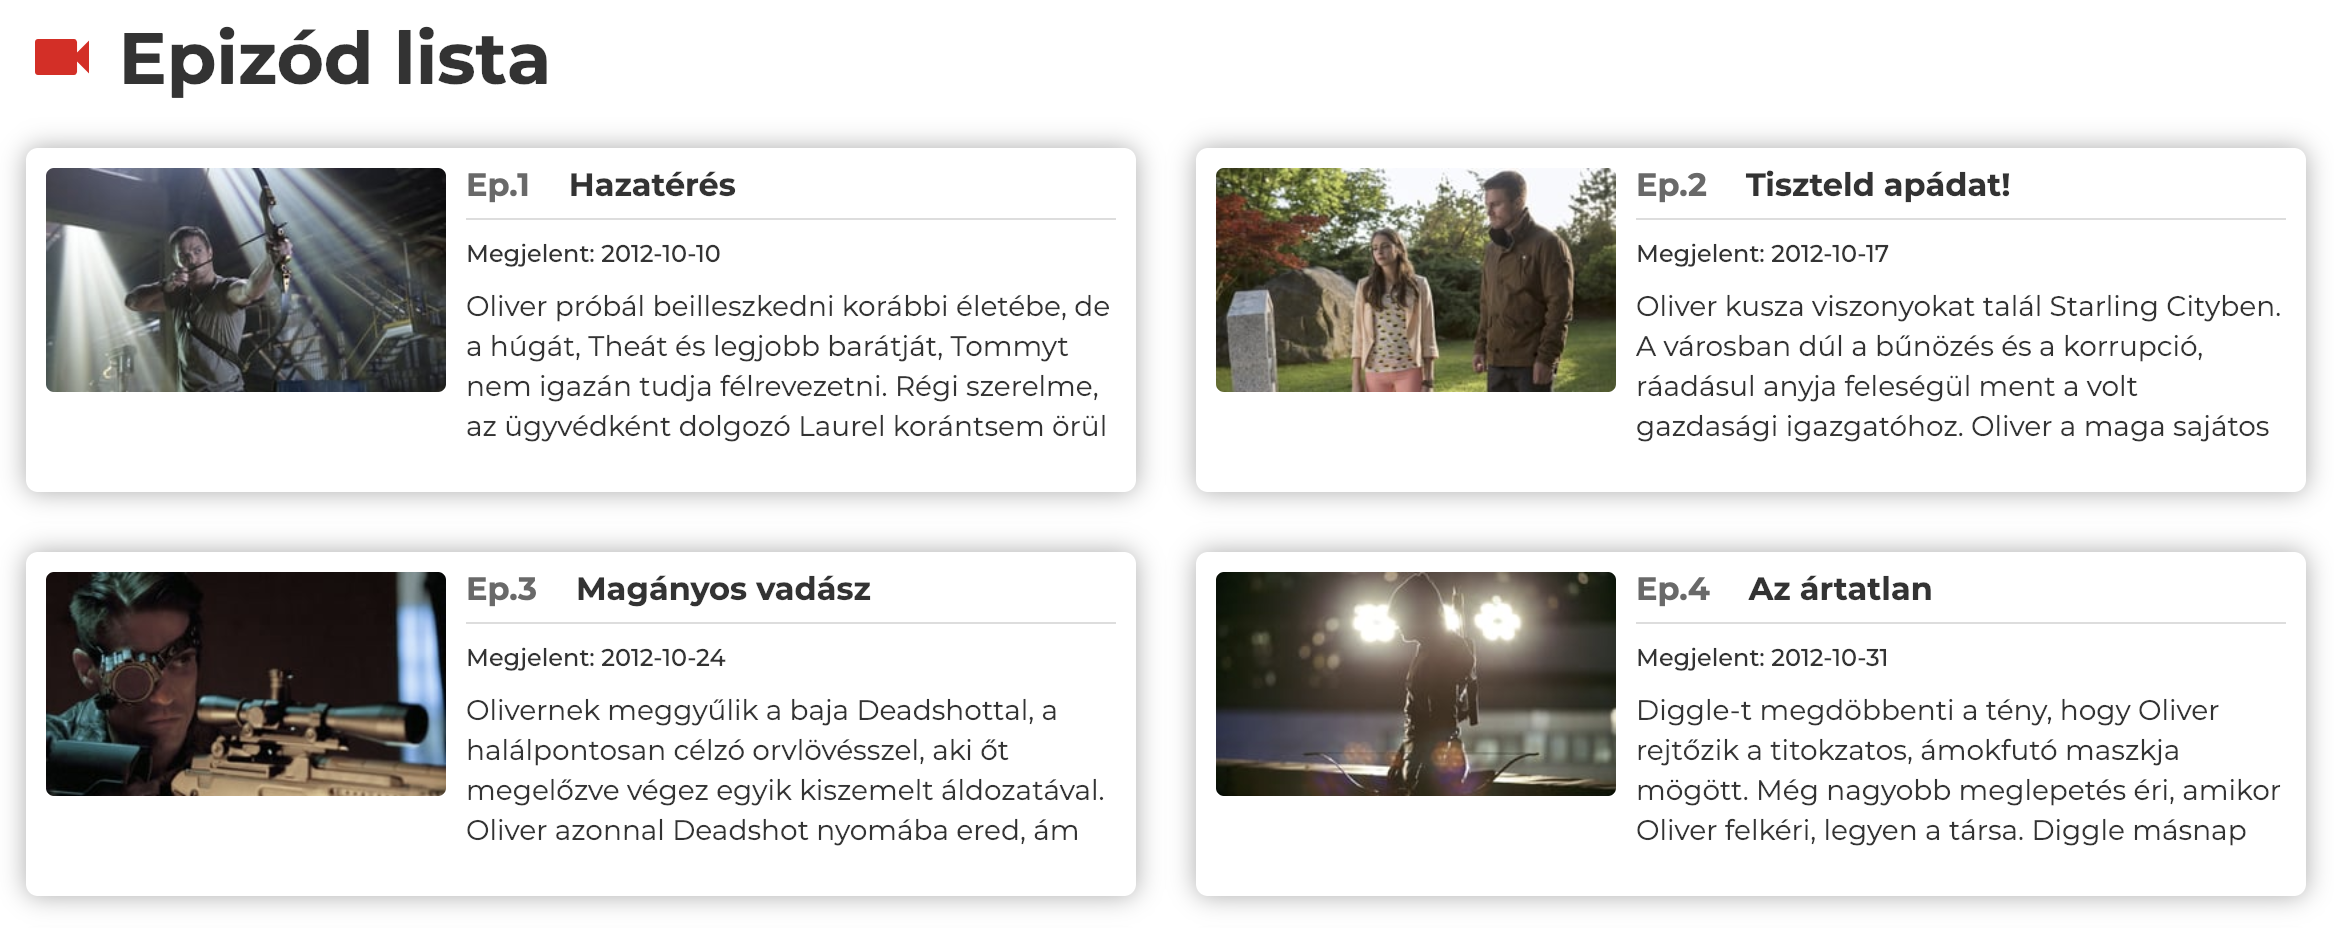Open the Az ártatlan episode thumbnail
The image size is (2334, 928).
pyautogui.click(x=1416, y=684)
